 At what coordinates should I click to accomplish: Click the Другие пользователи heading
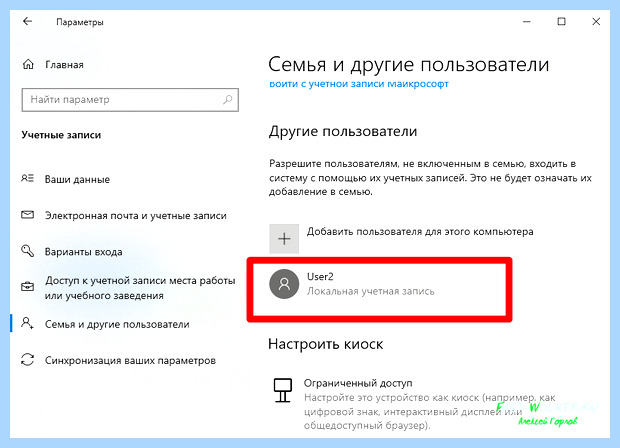click(x=343, y=131)
